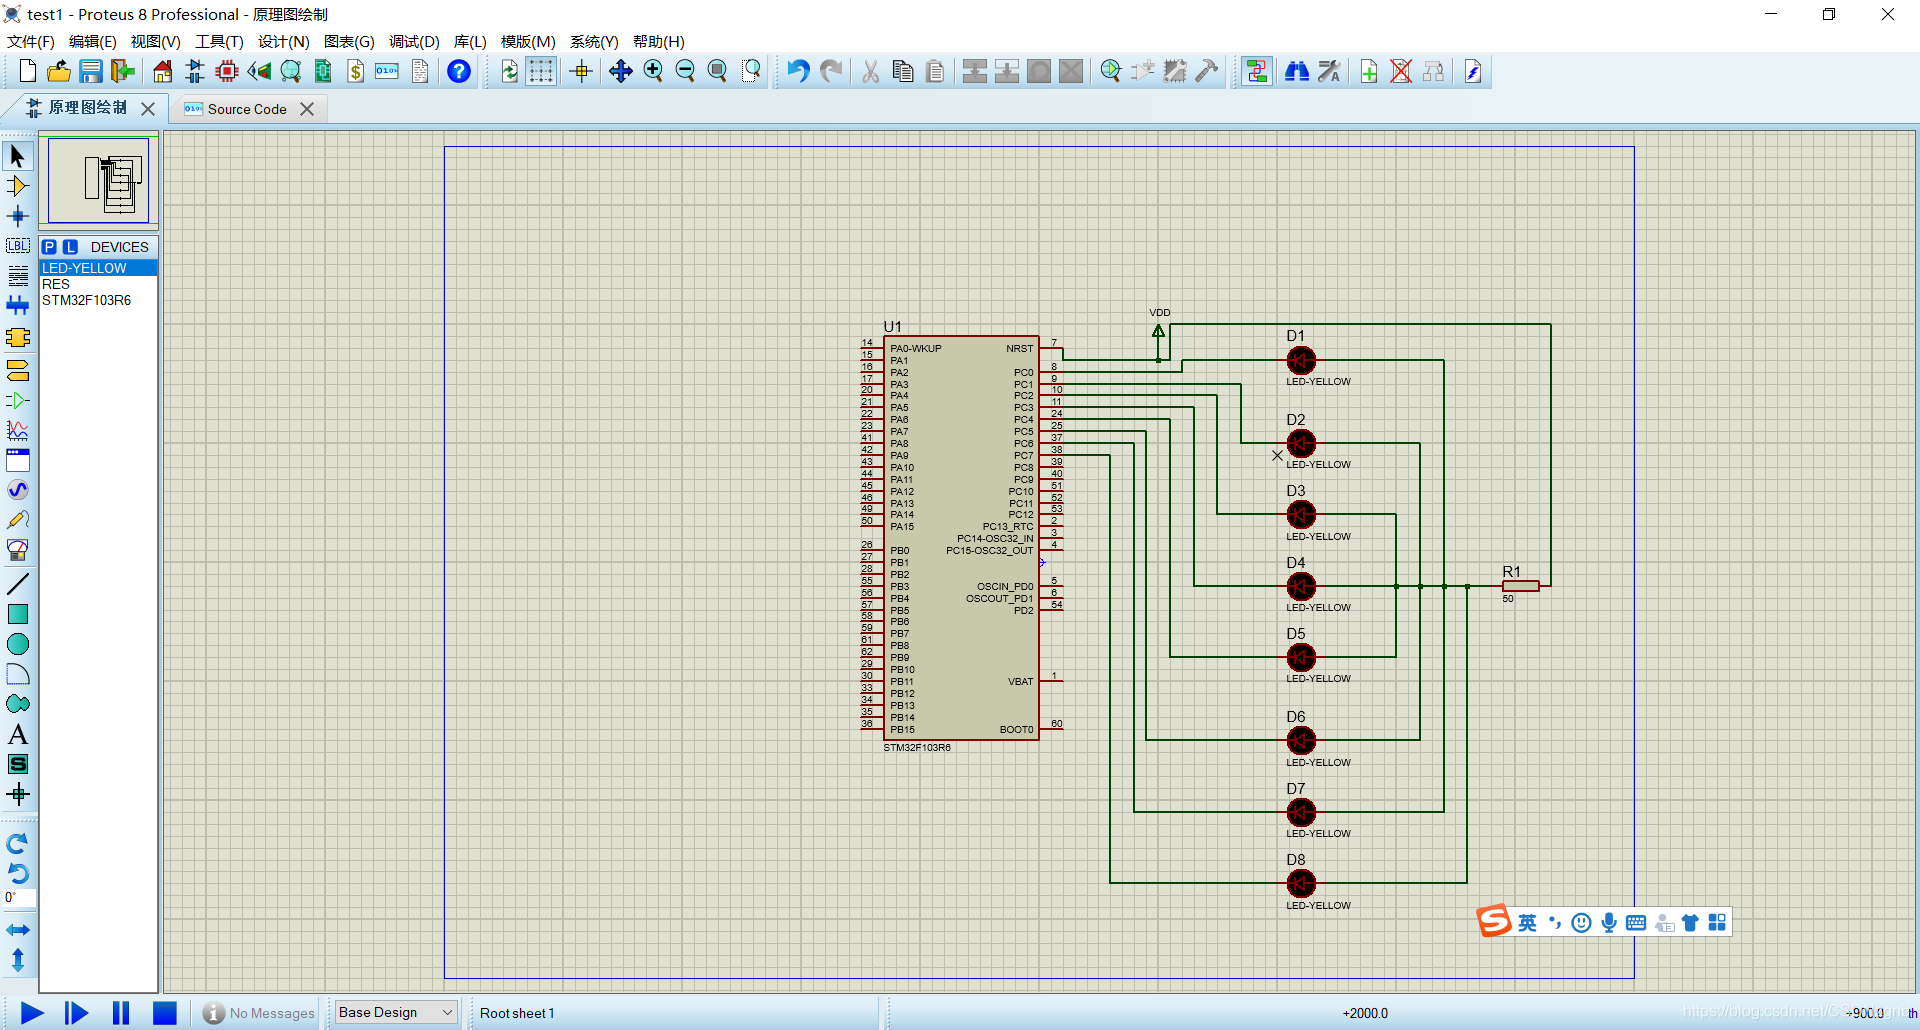Image resolution: width=1920 pixels, height=1030 pixels.
Task: Click the R1 resistor component
Action: tap(1520, 586)
